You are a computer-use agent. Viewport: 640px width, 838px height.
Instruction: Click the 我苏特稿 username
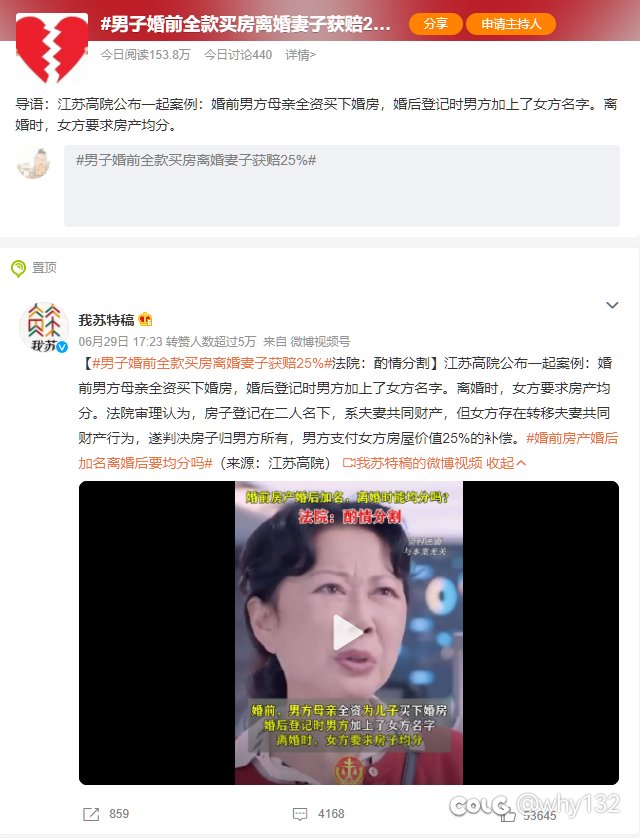coord(106,320)
